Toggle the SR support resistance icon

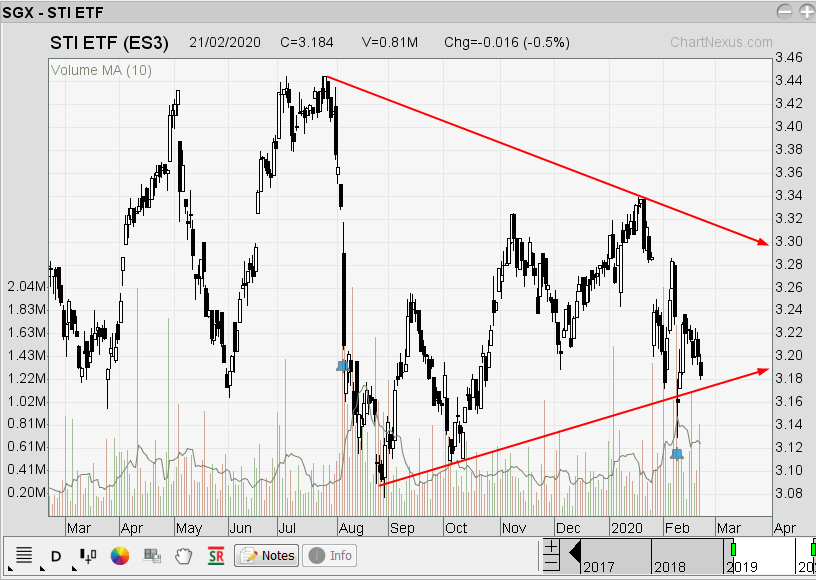215,556
